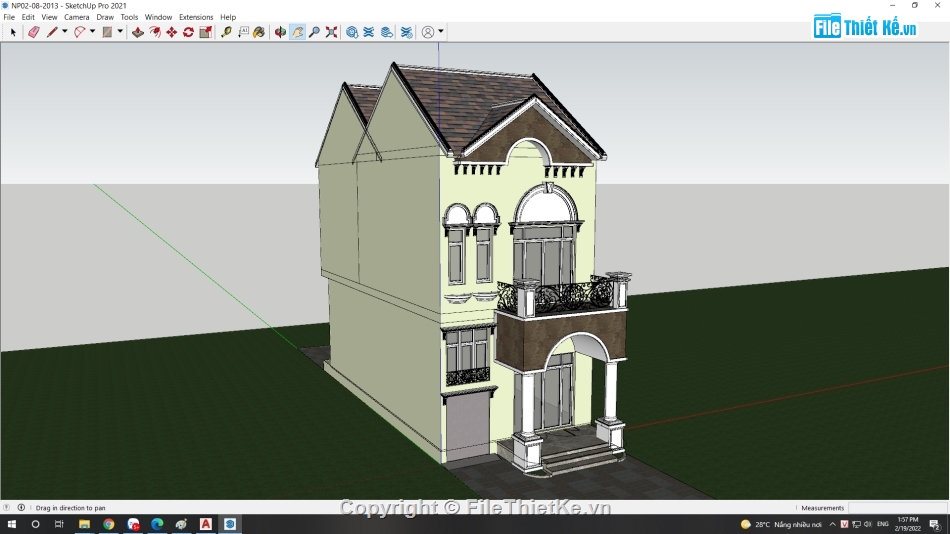
Task: Open the weather widget showing 28°C
Action: tap(781, 524)
